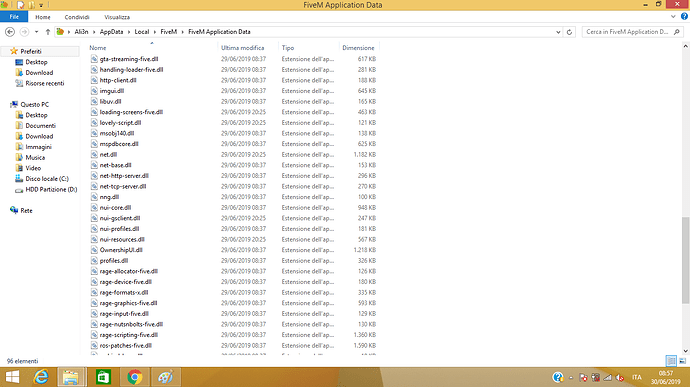
Task: Open Paint from the taskbar
Action: 166,377
